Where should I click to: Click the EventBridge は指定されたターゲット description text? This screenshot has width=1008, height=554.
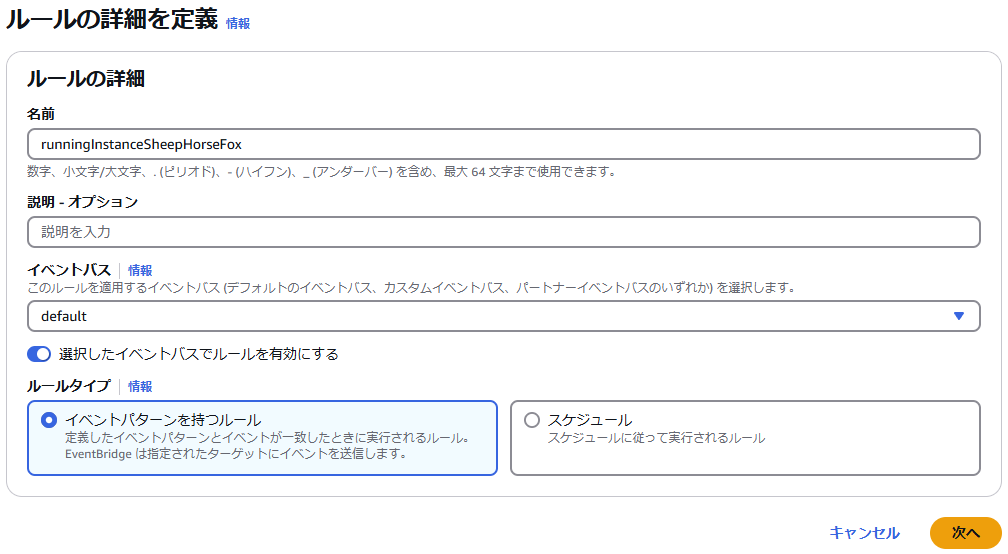point(236,454)
